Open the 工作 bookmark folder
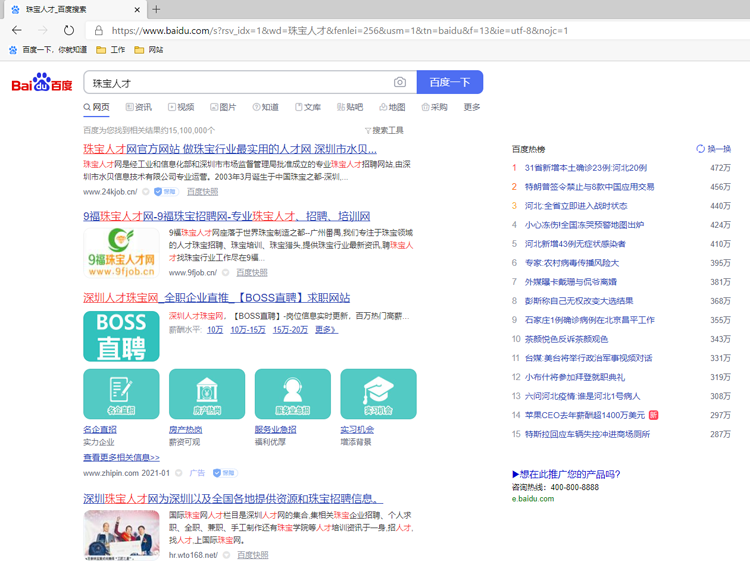Image resolution: width=750 pixels, height=565 pixels. coord(110,49)
